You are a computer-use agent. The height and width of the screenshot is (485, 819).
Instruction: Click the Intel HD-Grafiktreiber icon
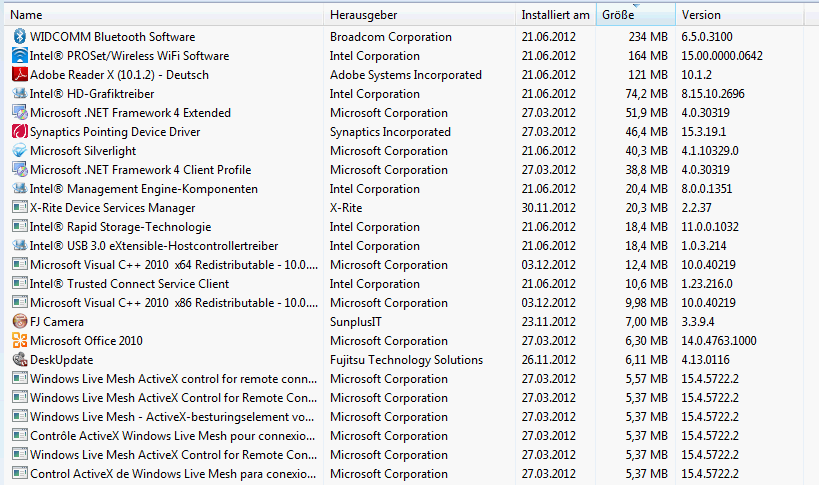(19, 94)
